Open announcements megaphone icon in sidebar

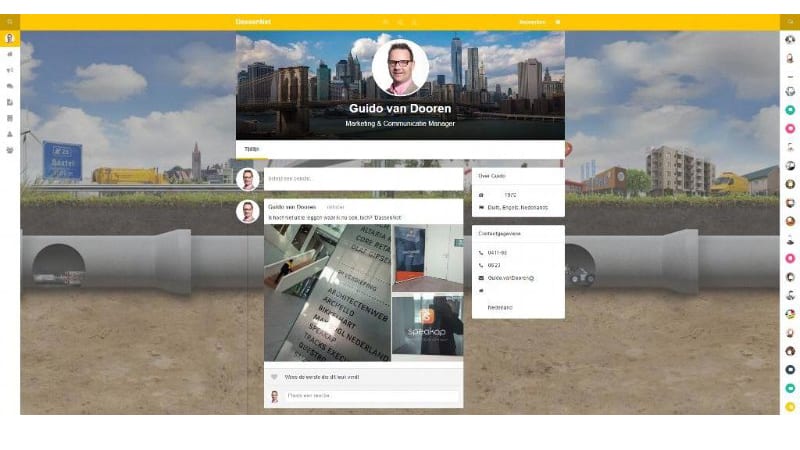[10, 70]
